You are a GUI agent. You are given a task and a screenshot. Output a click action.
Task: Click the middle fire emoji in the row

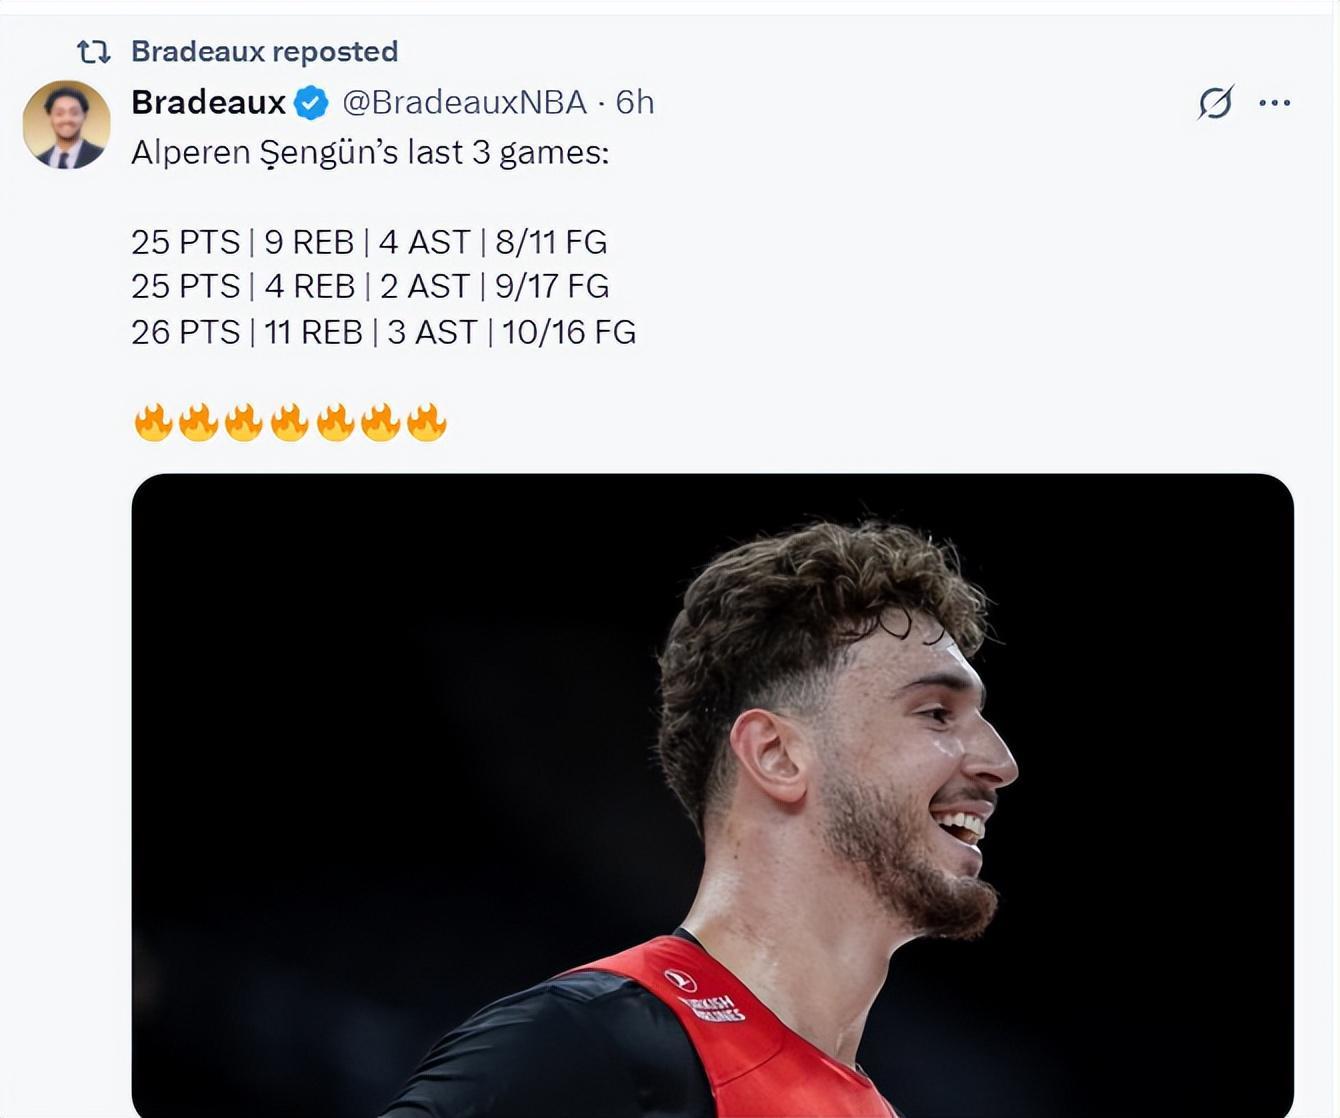pos(289,422)
